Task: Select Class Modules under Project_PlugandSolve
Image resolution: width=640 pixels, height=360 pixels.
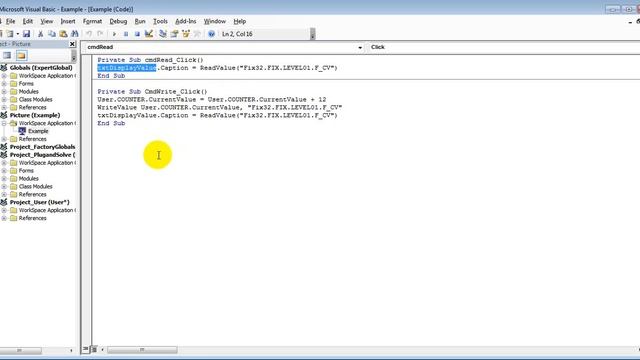Action: (36, 187)
